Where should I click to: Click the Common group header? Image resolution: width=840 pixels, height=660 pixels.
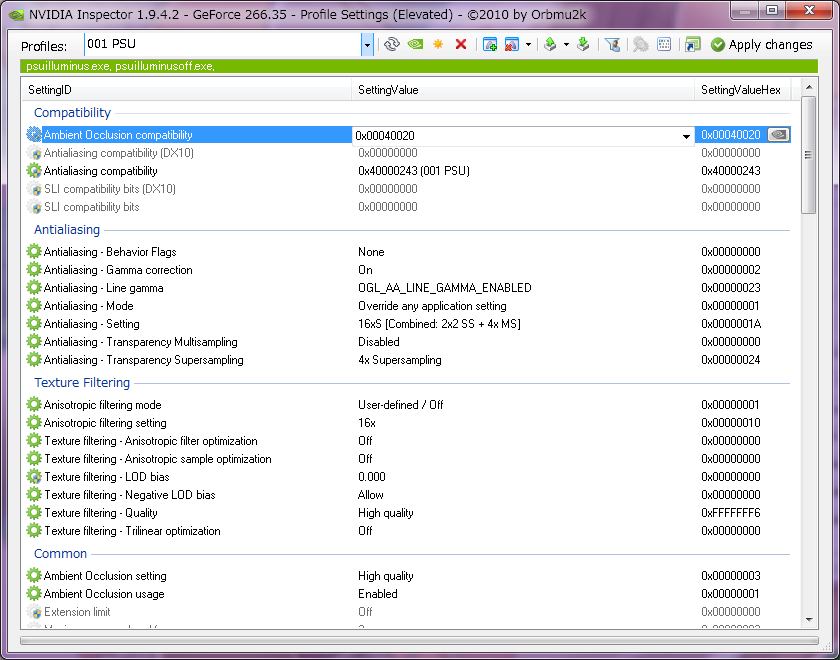(x=60, y=553)
